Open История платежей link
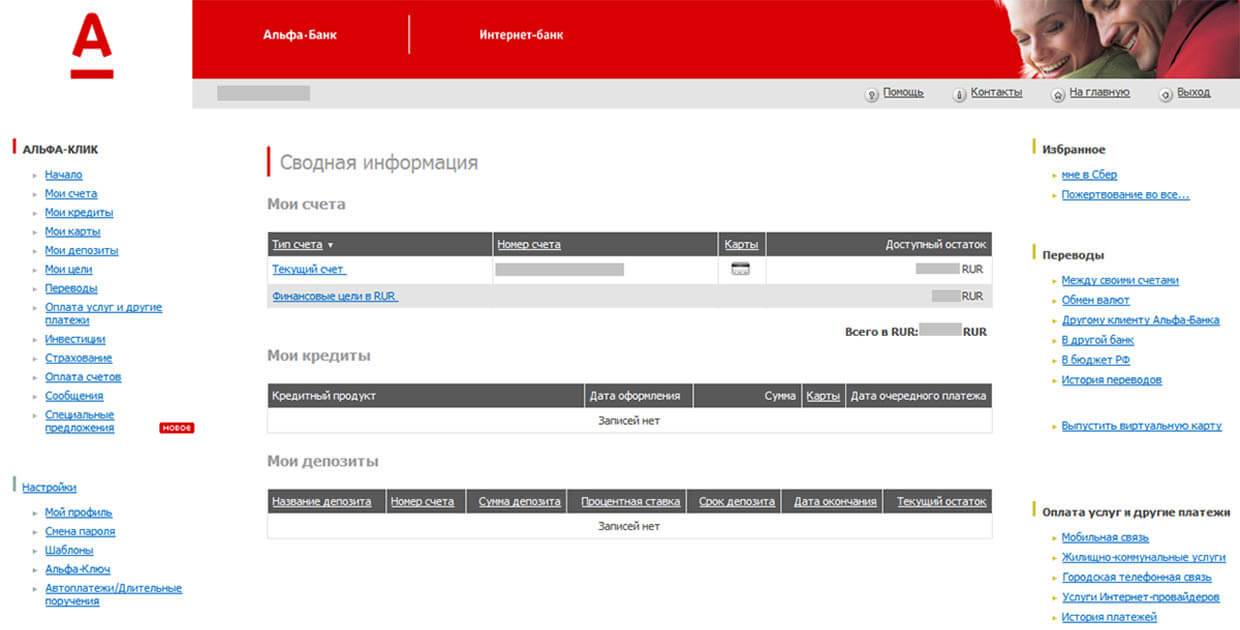The image size is (1240, 630). 1109,617
